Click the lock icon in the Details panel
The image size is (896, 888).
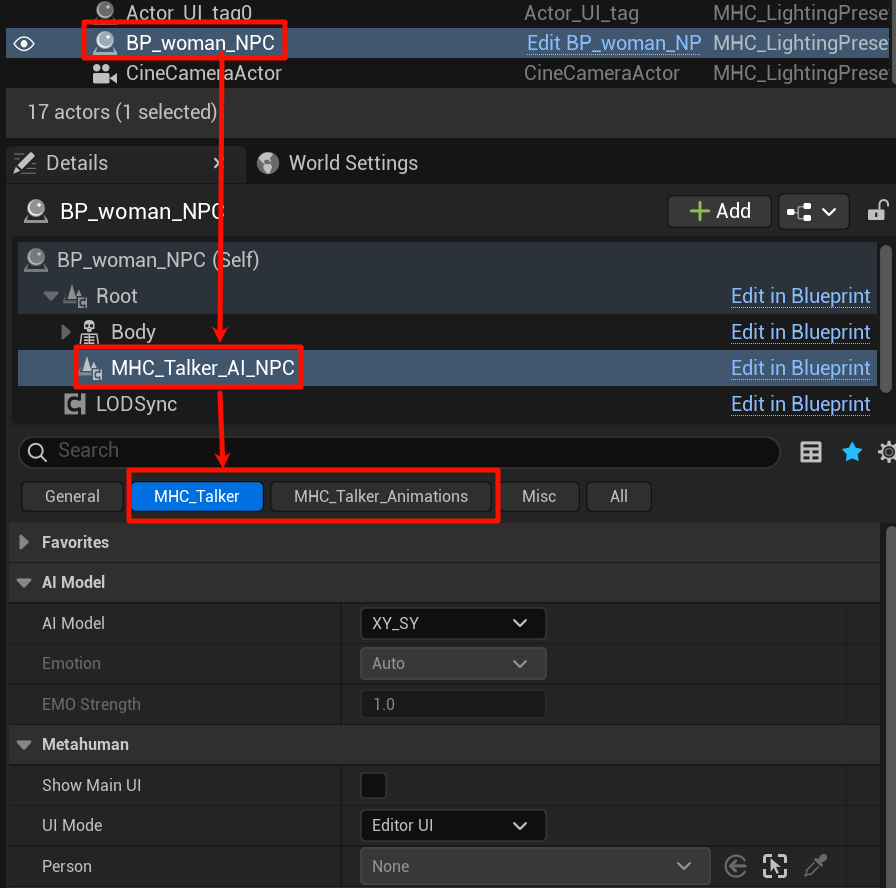877,211
